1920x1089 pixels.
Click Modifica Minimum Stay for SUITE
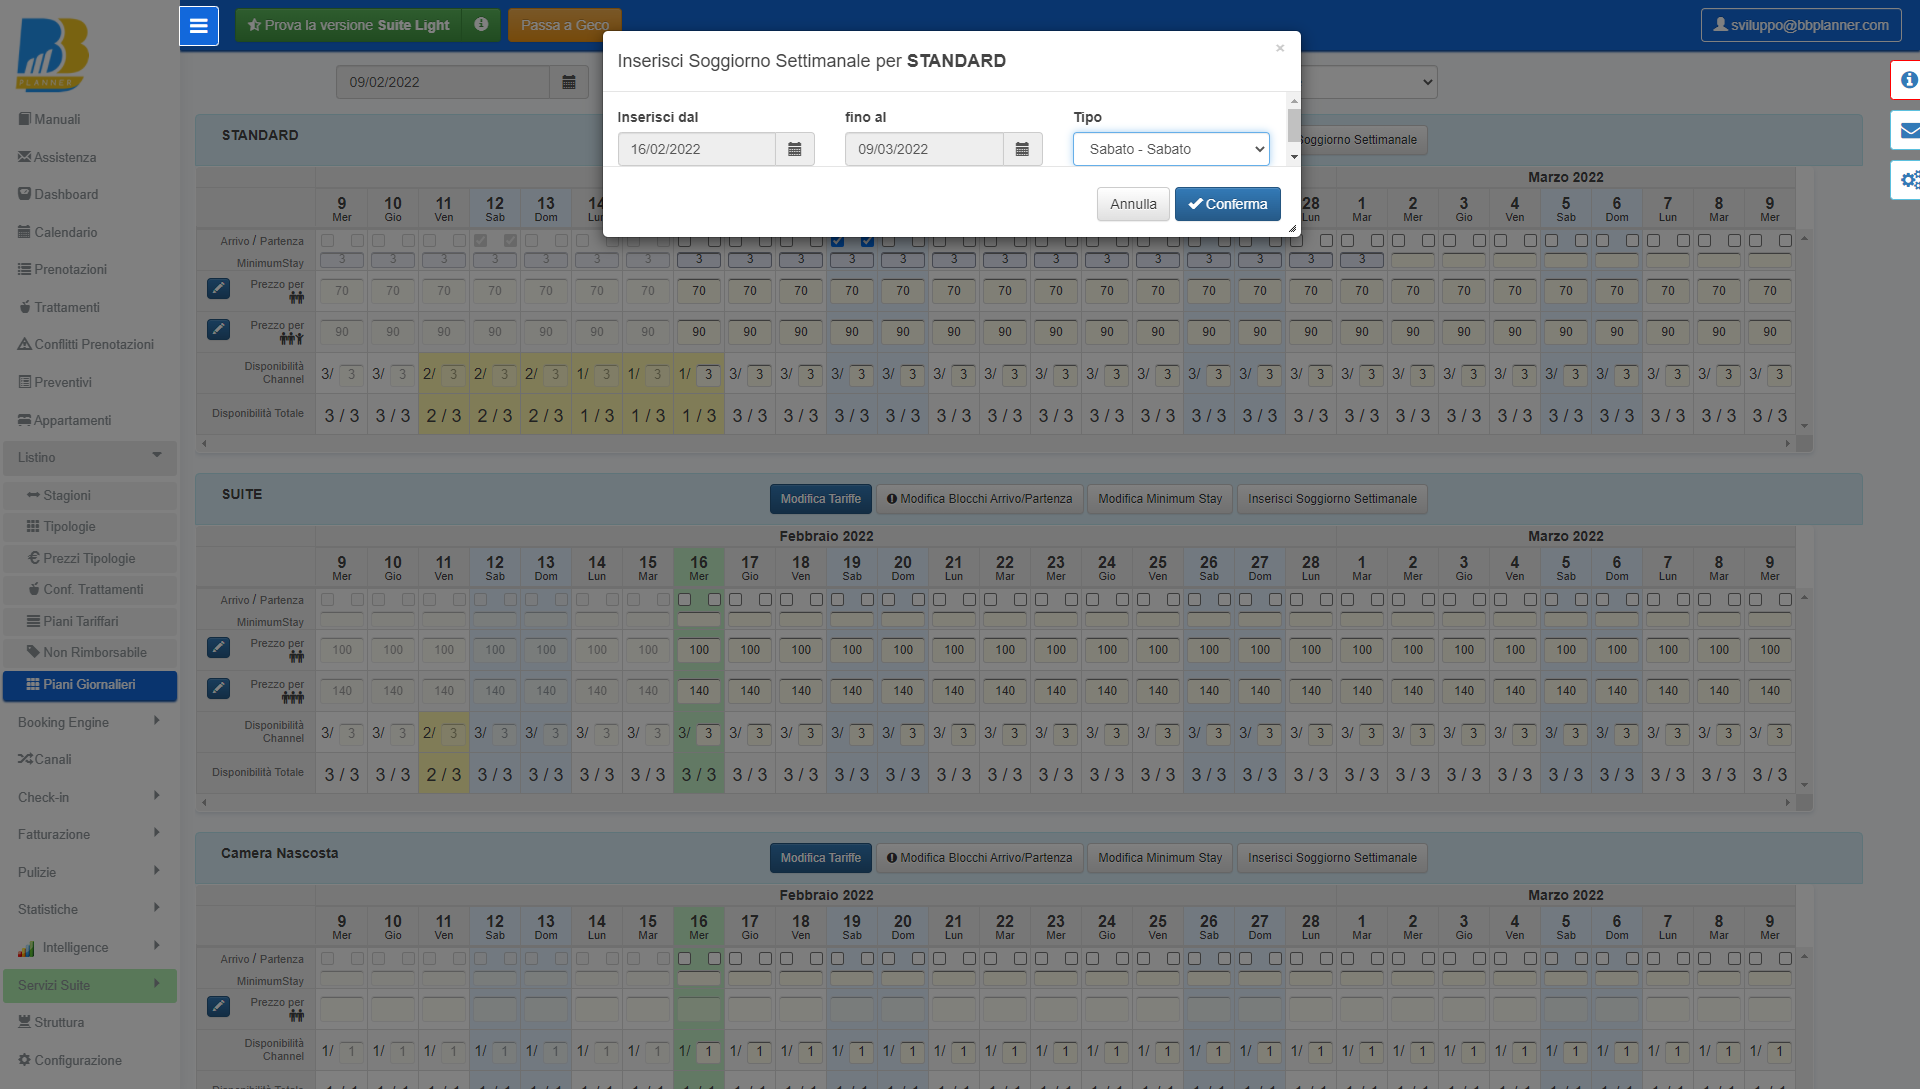pos(1160,499)
